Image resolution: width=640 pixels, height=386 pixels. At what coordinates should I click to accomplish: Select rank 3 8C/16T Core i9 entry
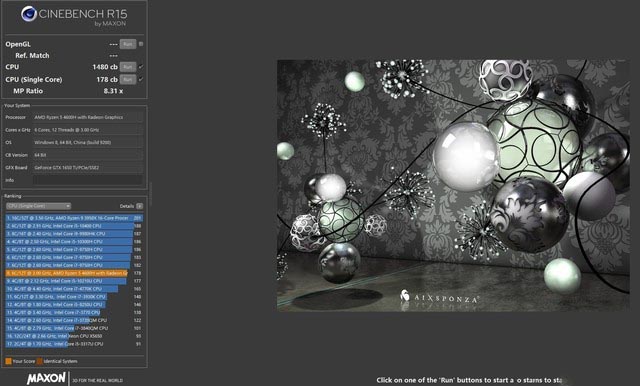(x=74, y=234)
